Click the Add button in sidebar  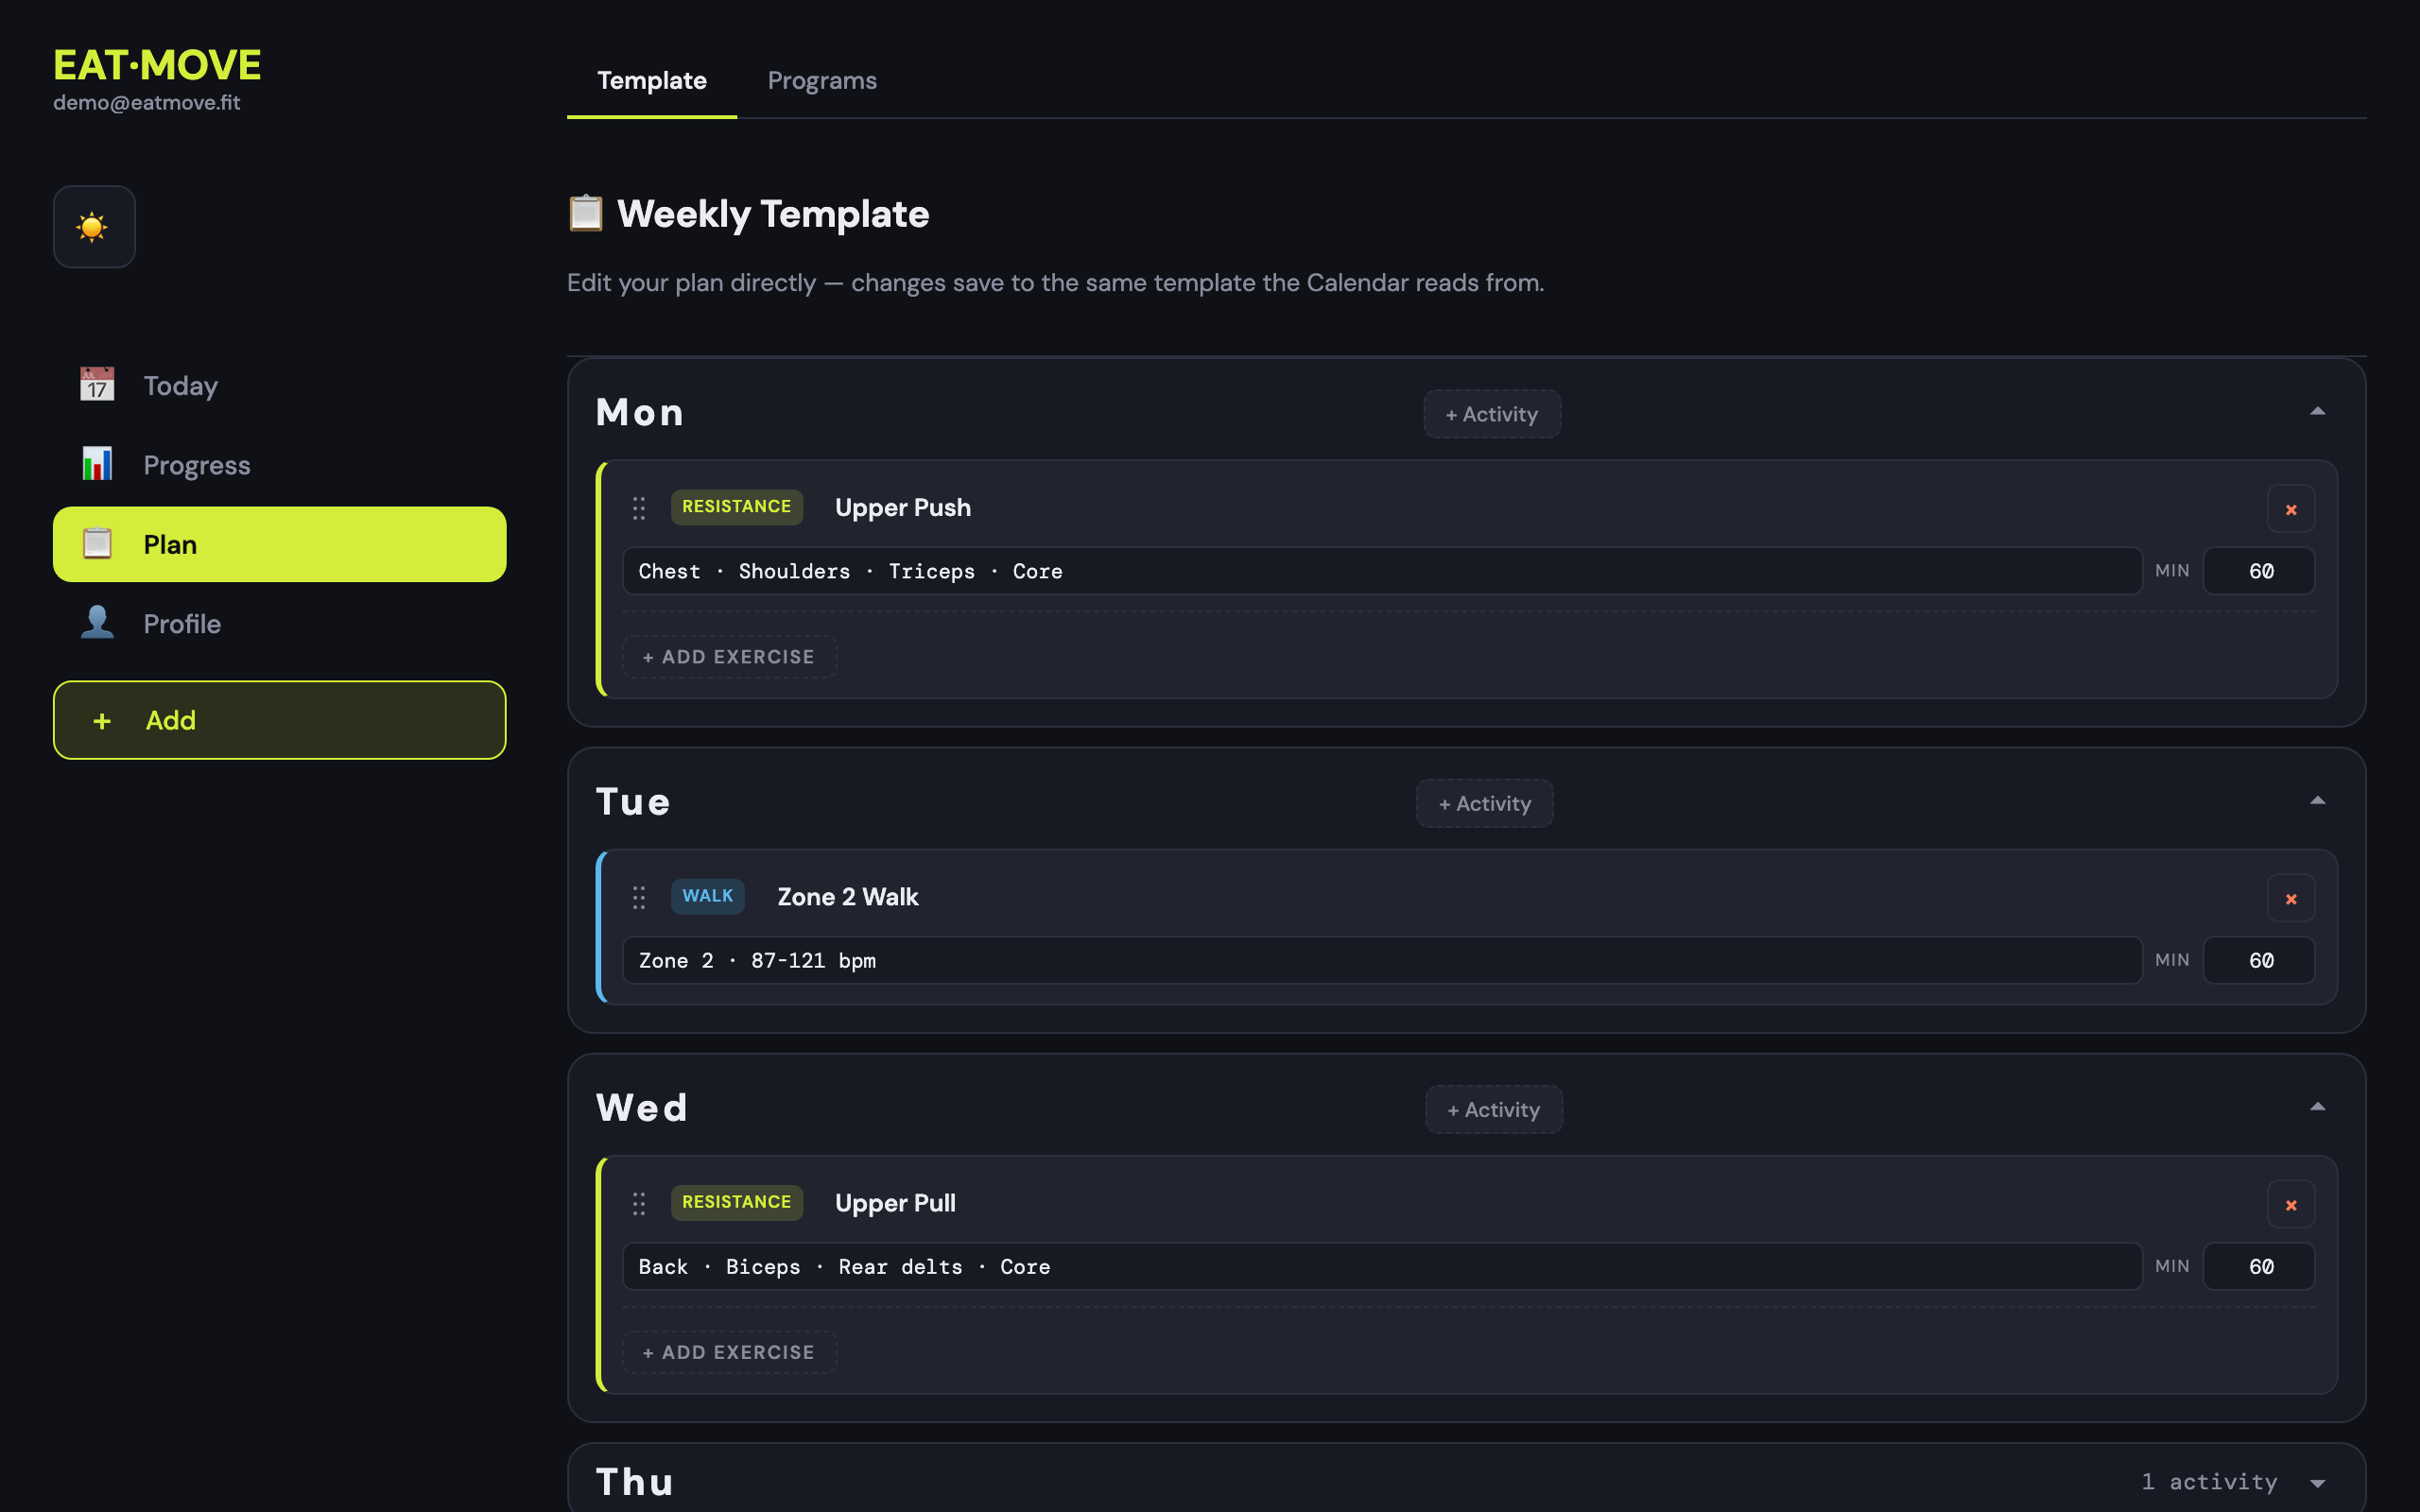[279, 720]
